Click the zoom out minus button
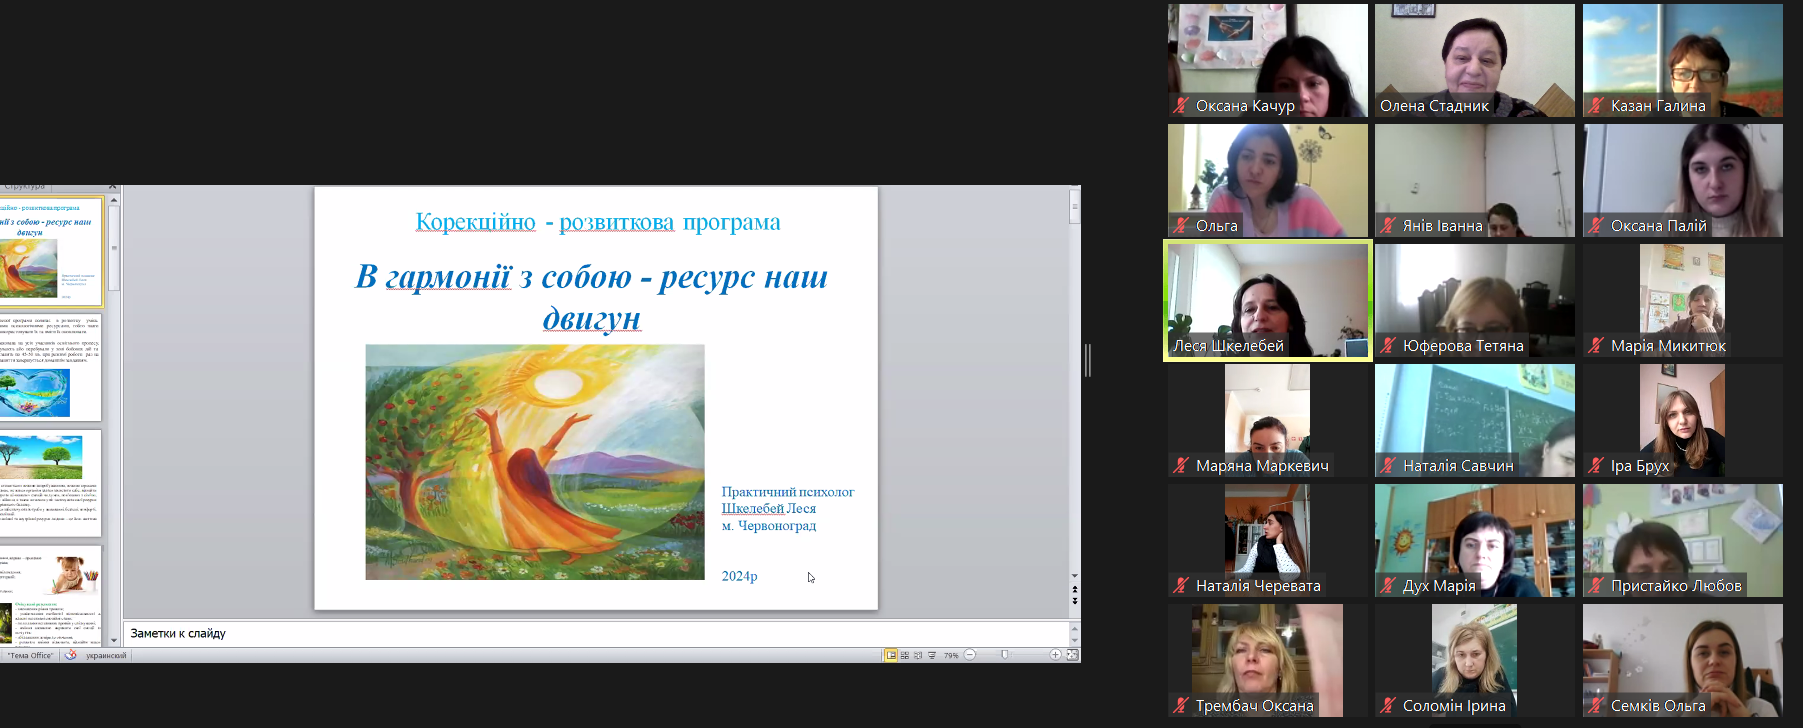The height and width of the screenshot is (728, 1803). click(x=970, y=655)
